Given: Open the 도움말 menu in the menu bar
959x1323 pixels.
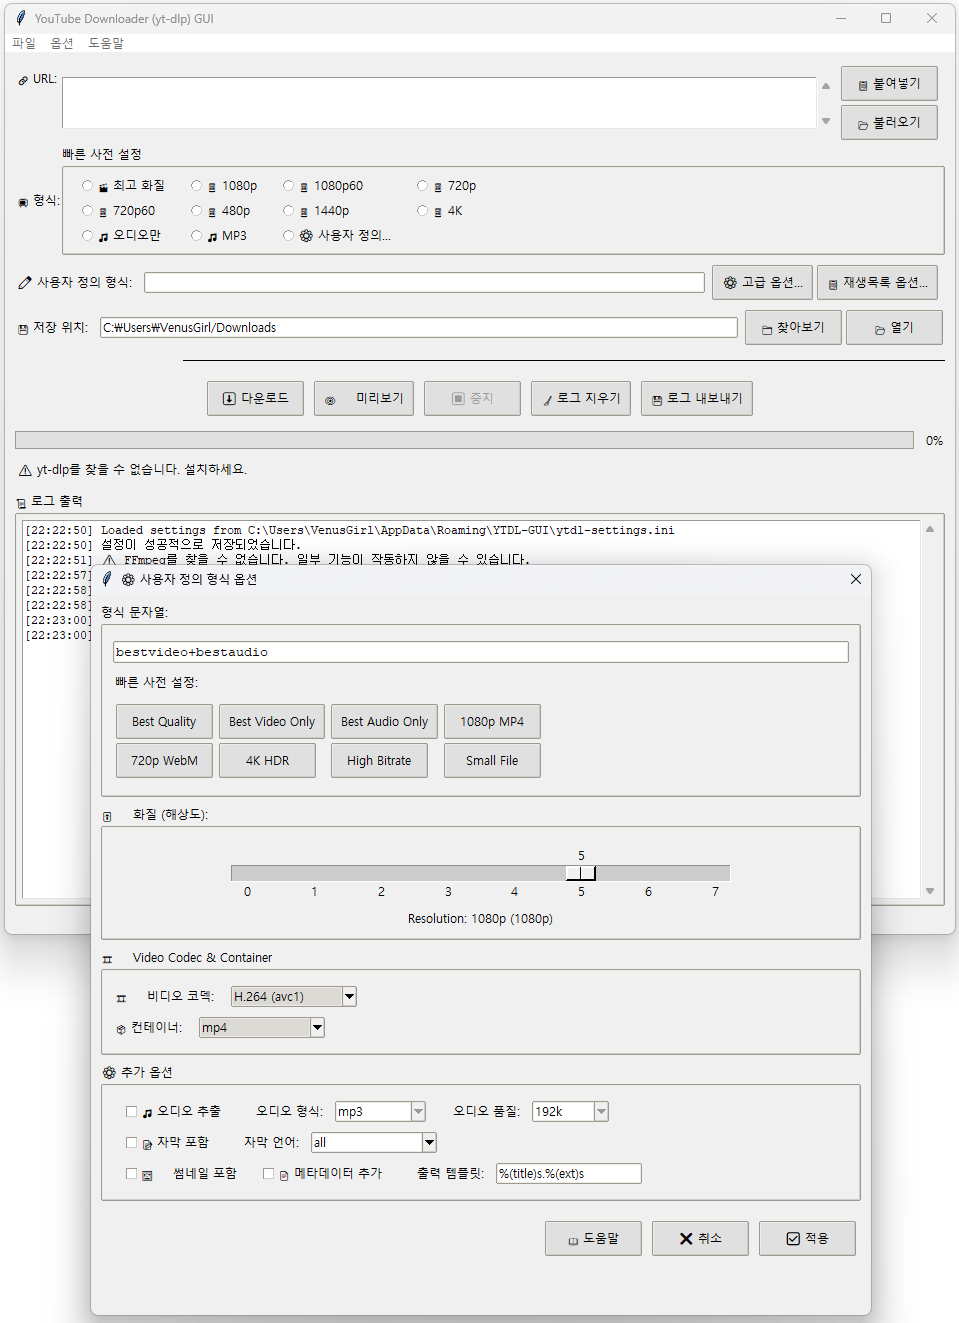Looking at the screenshot, I should (106, 43).
